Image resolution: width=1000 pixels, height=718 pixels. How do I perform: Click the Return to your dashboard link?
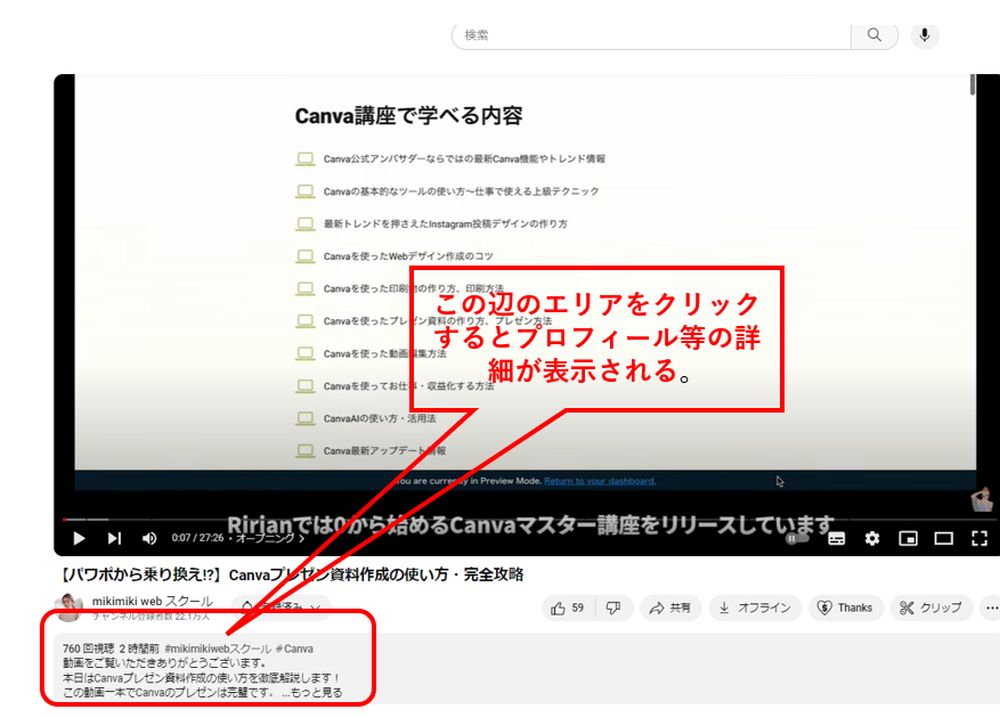pyautogui.click(x=598, y=481)
